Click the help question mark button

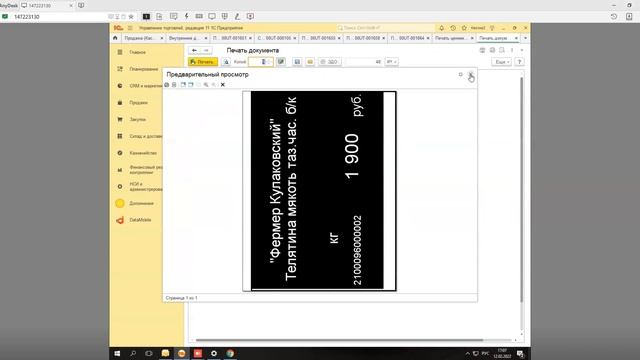click(x=519, y=62)
